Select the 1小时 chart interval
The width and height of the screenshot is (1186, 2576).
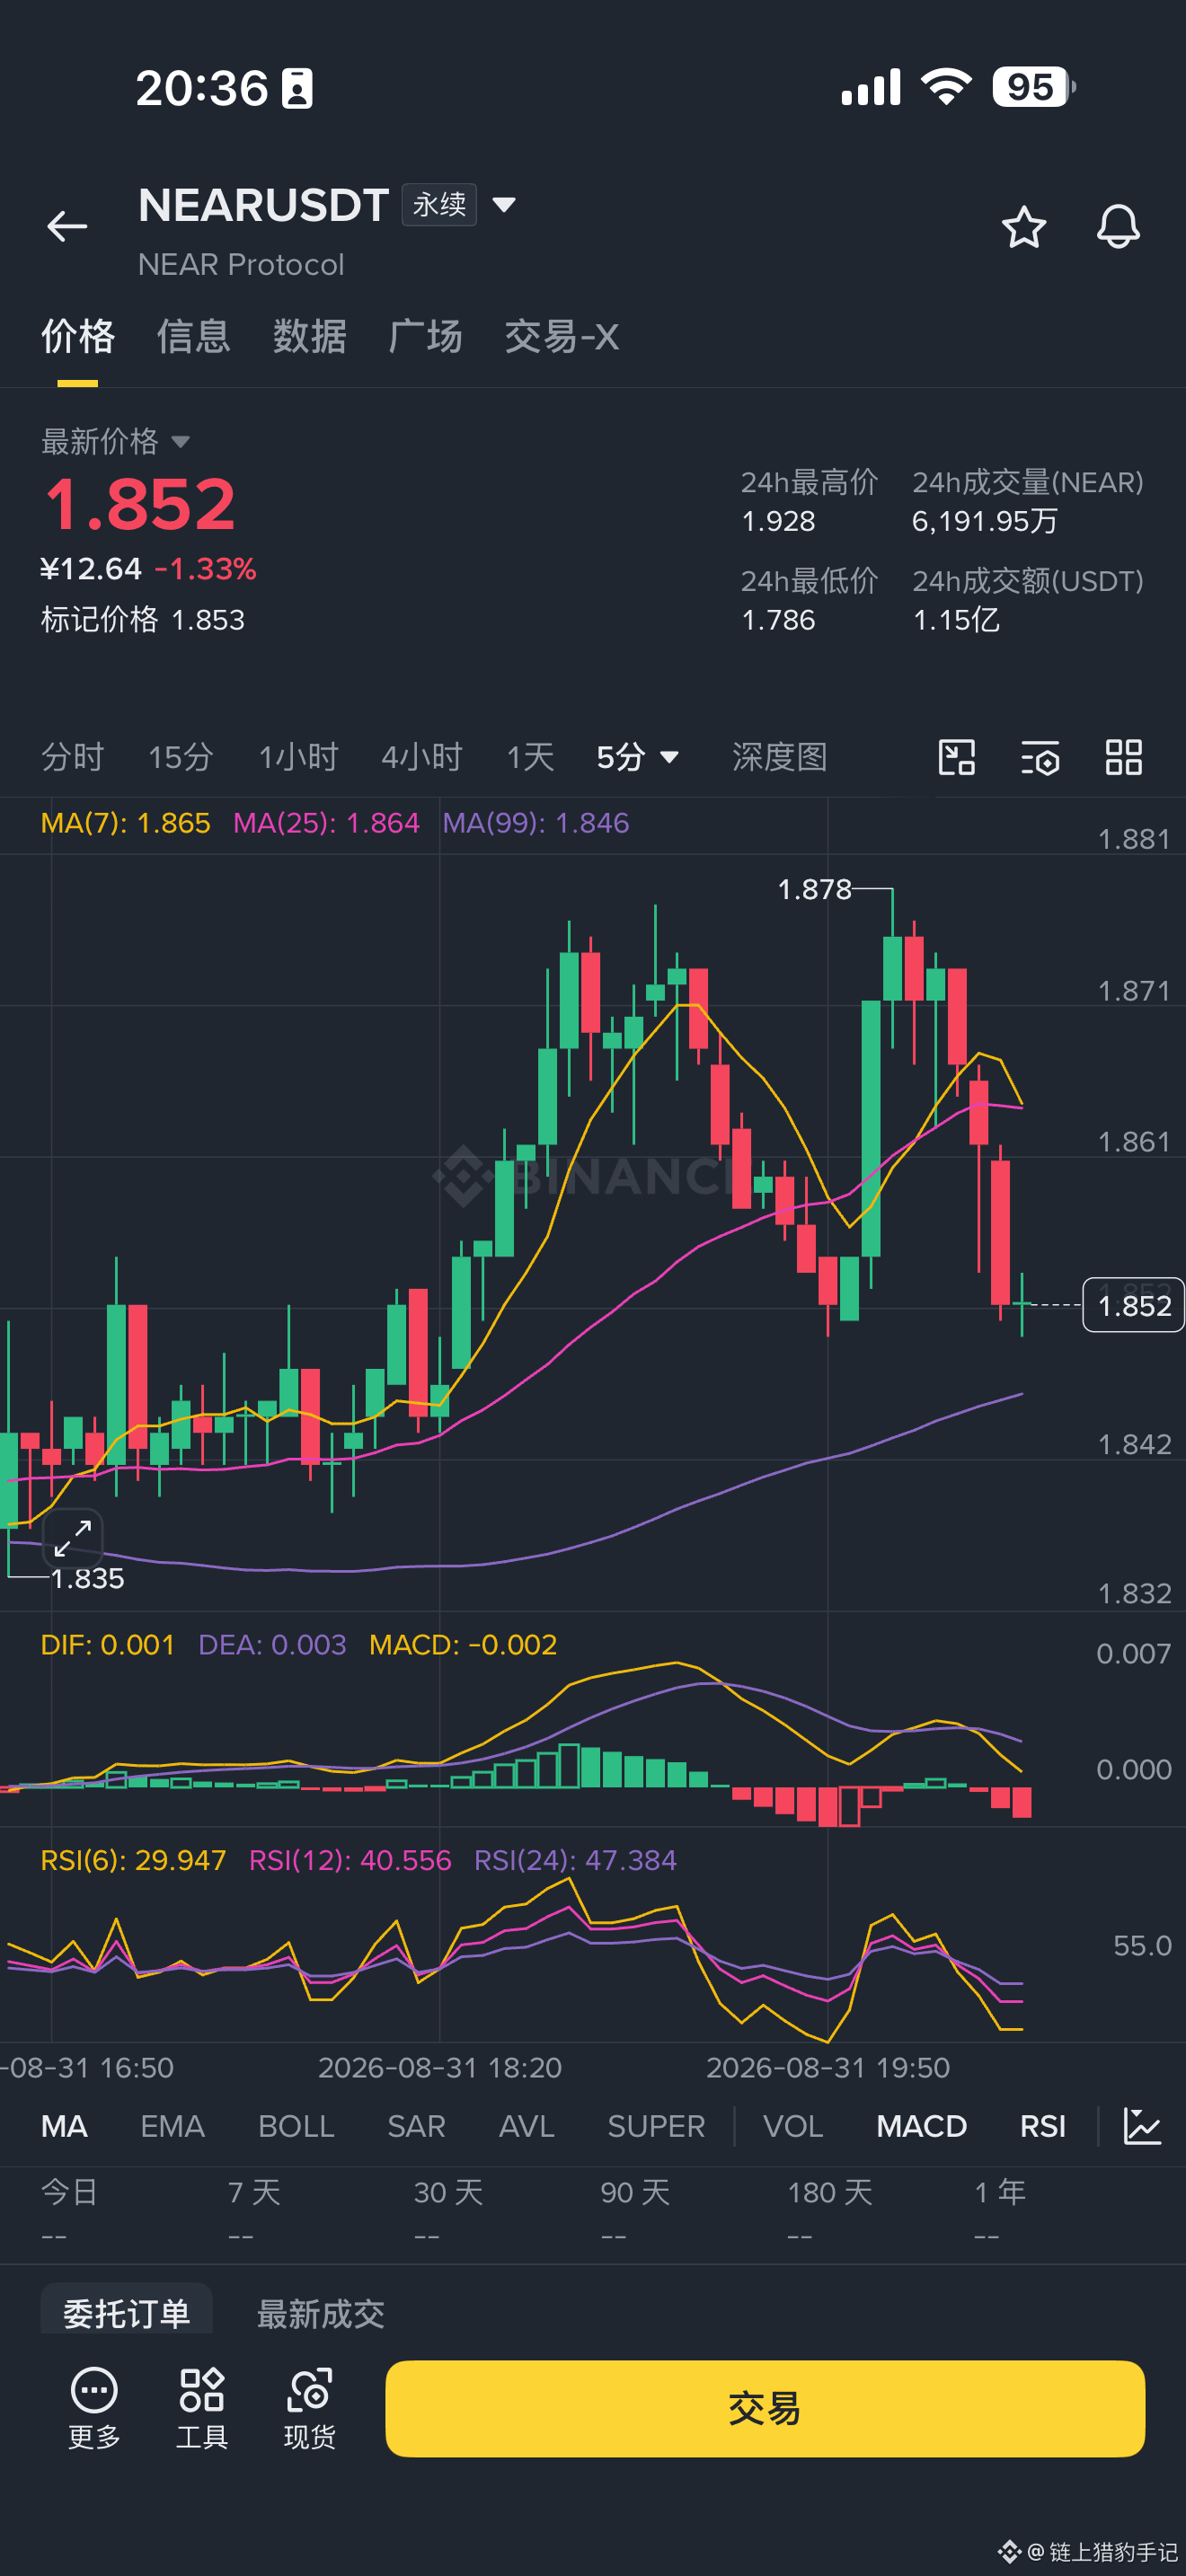point(298,757)
